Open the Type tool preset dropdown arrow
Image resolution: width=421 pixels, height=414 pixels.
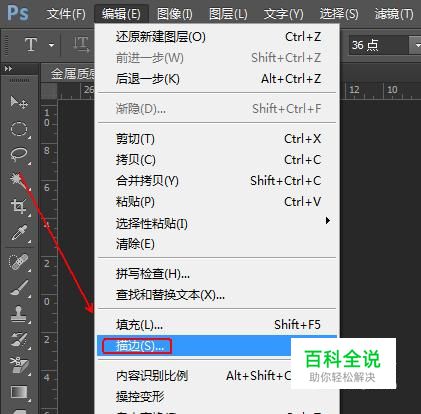[x=51, y=45]
